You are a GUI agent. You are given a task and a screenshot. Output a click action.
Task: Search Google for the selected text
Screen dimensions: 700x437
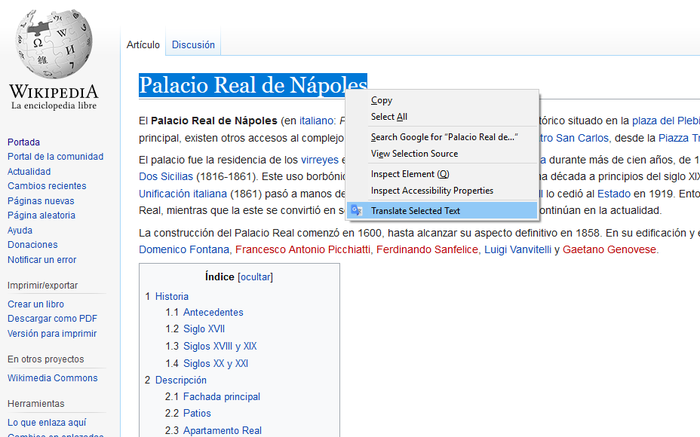click(443, 136)
